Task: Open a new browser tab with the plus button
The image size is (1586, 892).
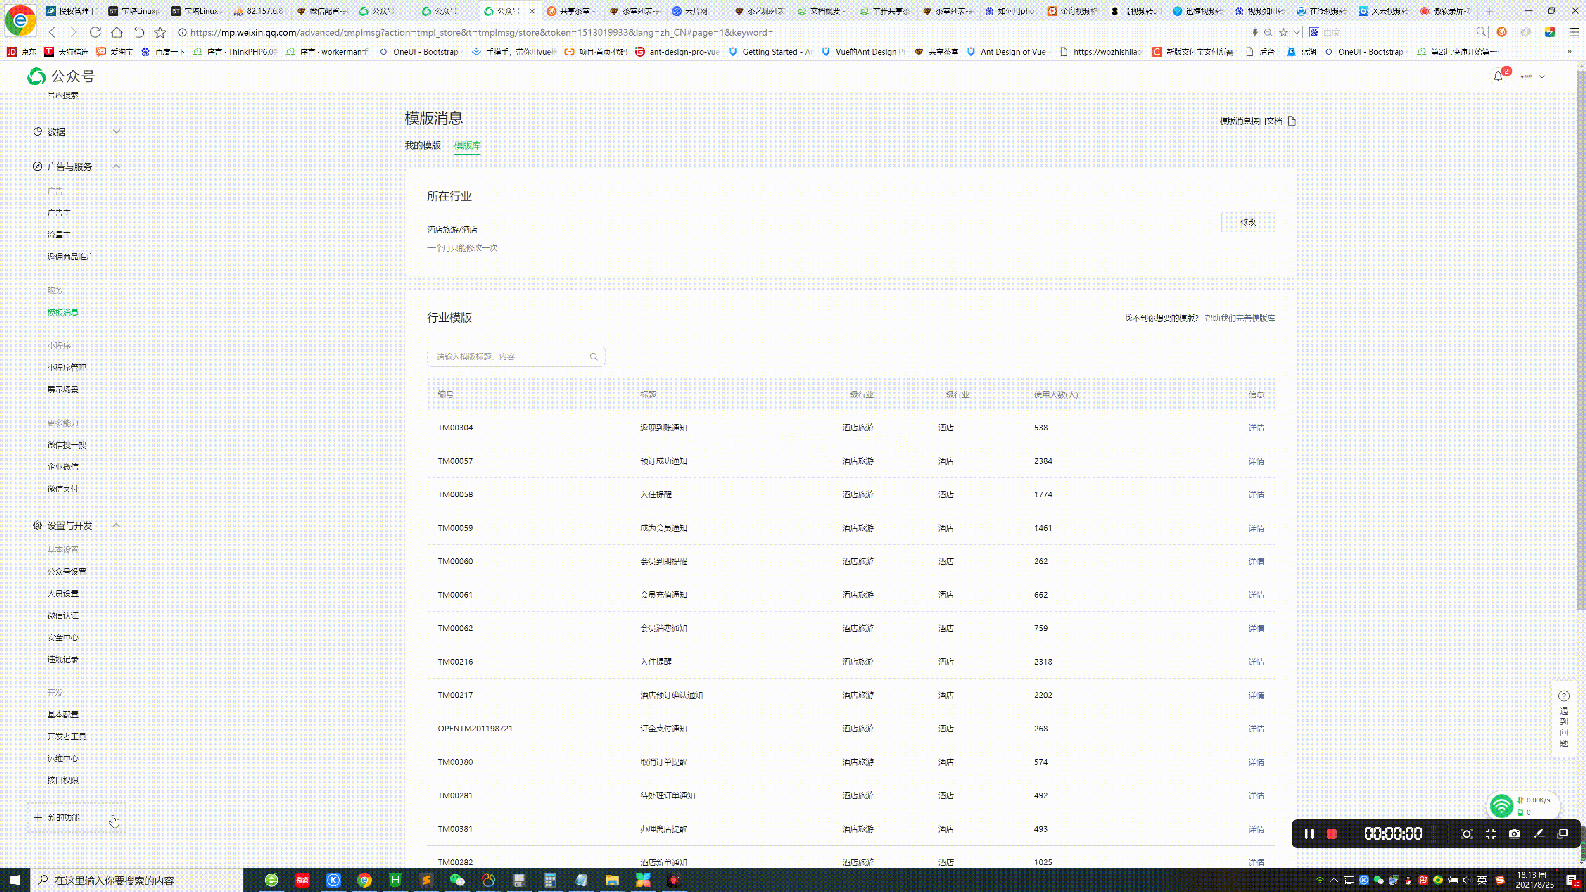Action: click(x=1489, y=11)
